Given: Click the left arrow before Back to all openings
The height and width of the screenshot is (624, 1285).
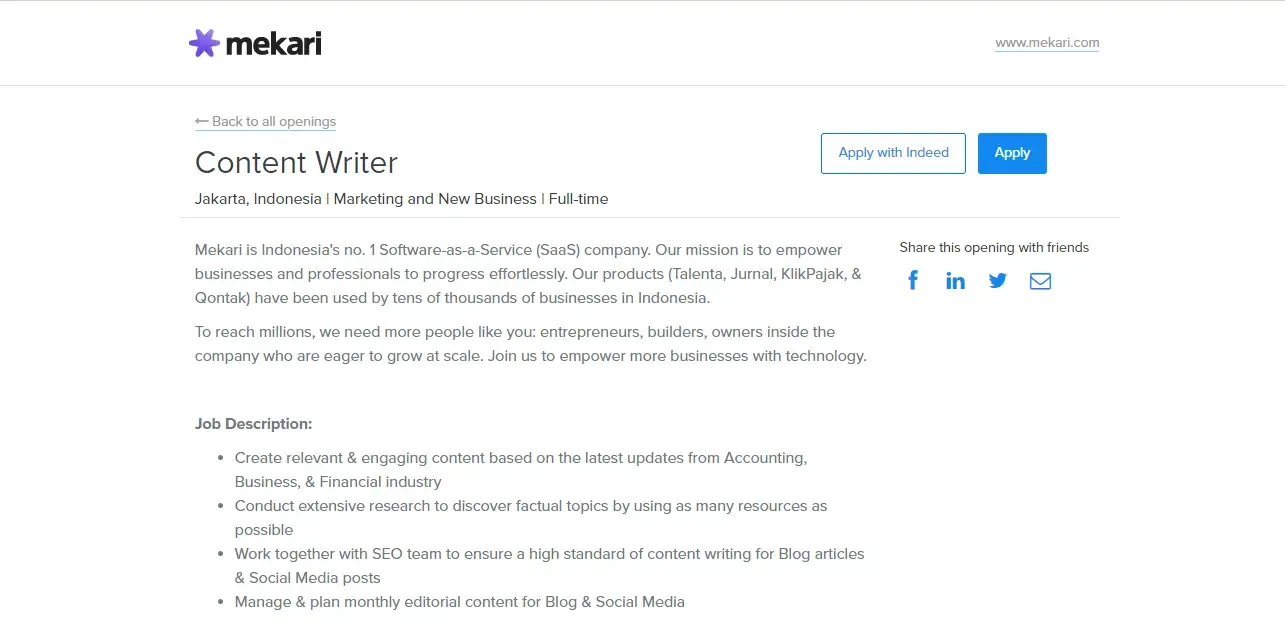Looking at the screenshot, I should tap(202, 121).
